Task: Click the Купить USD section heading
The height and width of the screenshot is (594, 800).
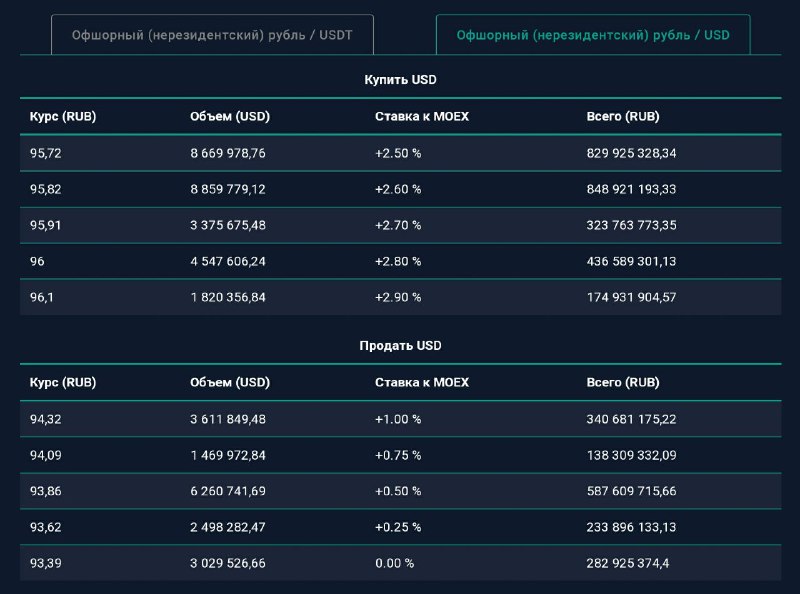Action: coord(400,80)
